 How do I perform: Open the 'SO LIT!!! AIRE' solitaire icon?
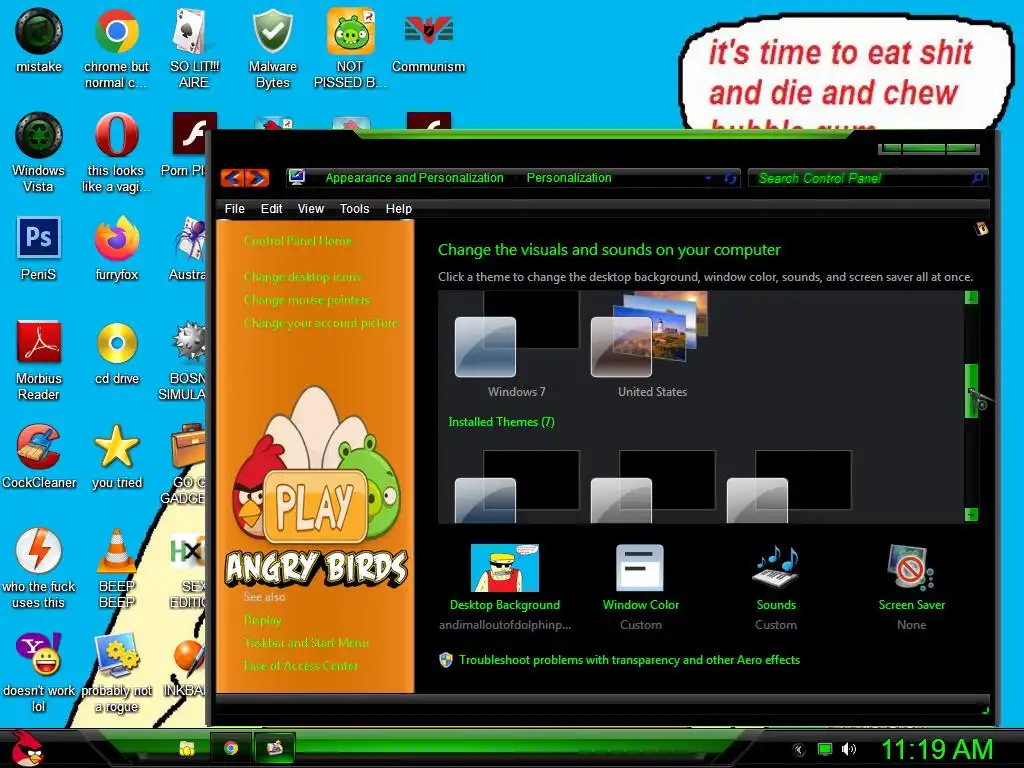click(x=194, y=48)
